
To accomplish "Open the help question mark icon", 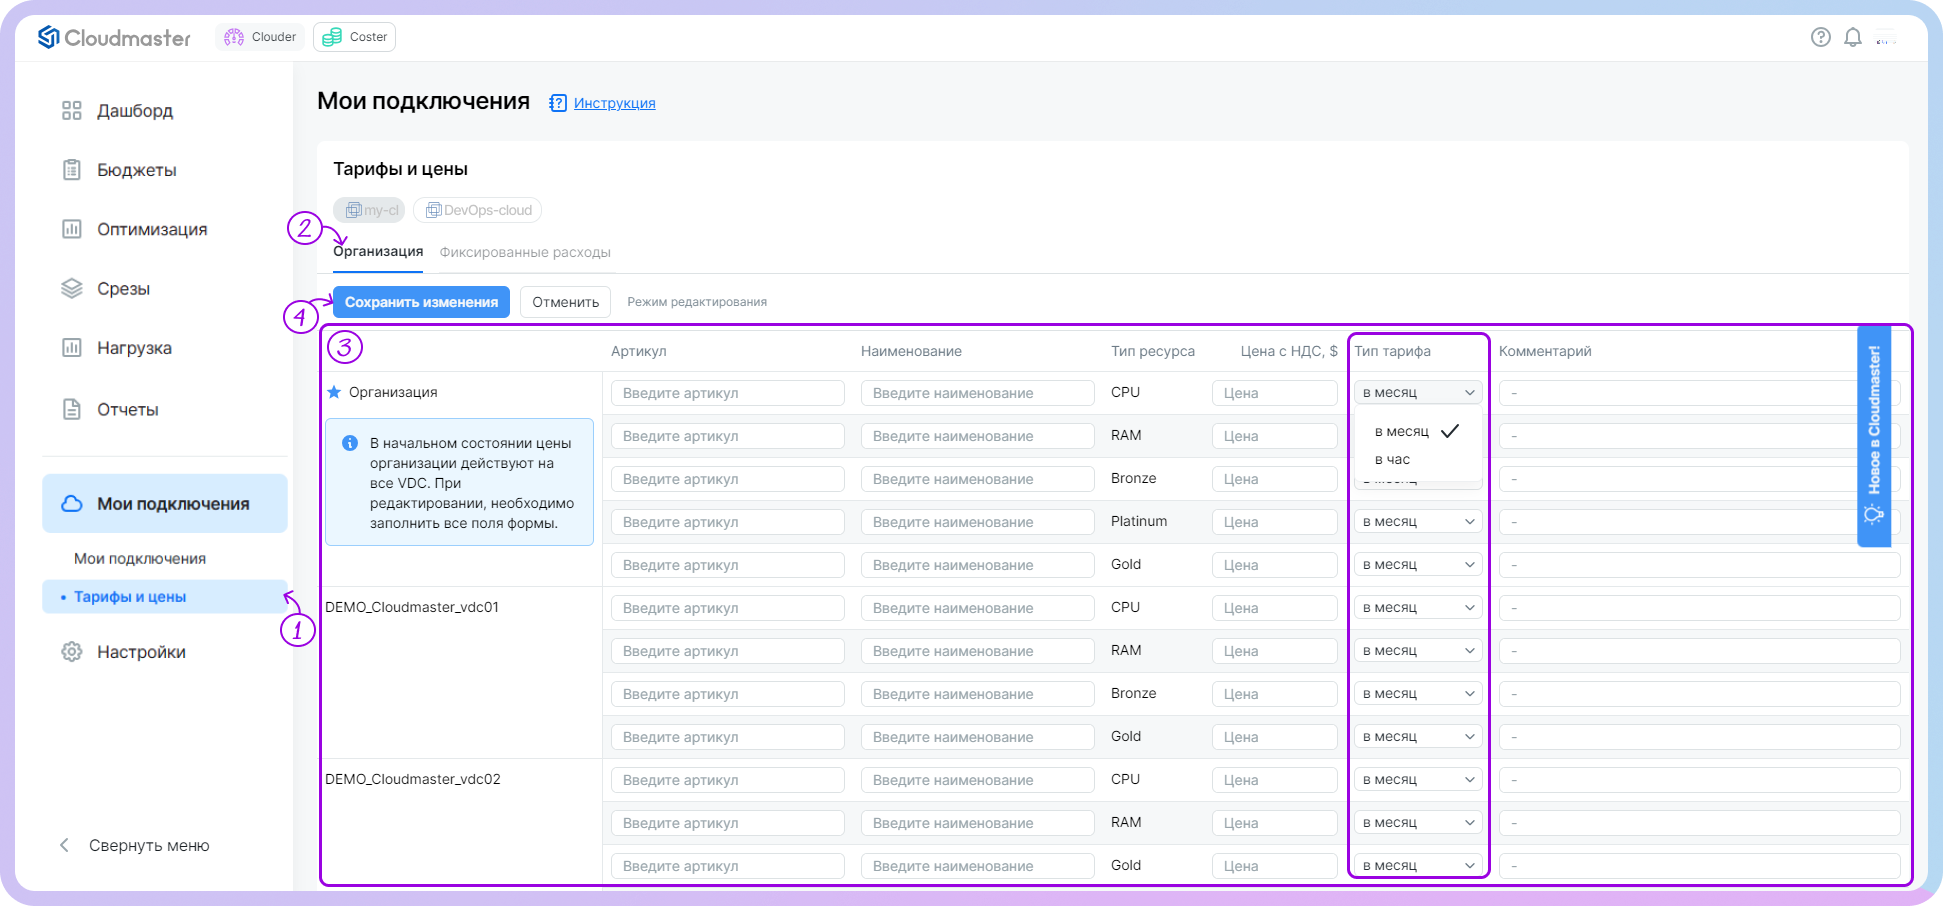I will click(1820, 37).
